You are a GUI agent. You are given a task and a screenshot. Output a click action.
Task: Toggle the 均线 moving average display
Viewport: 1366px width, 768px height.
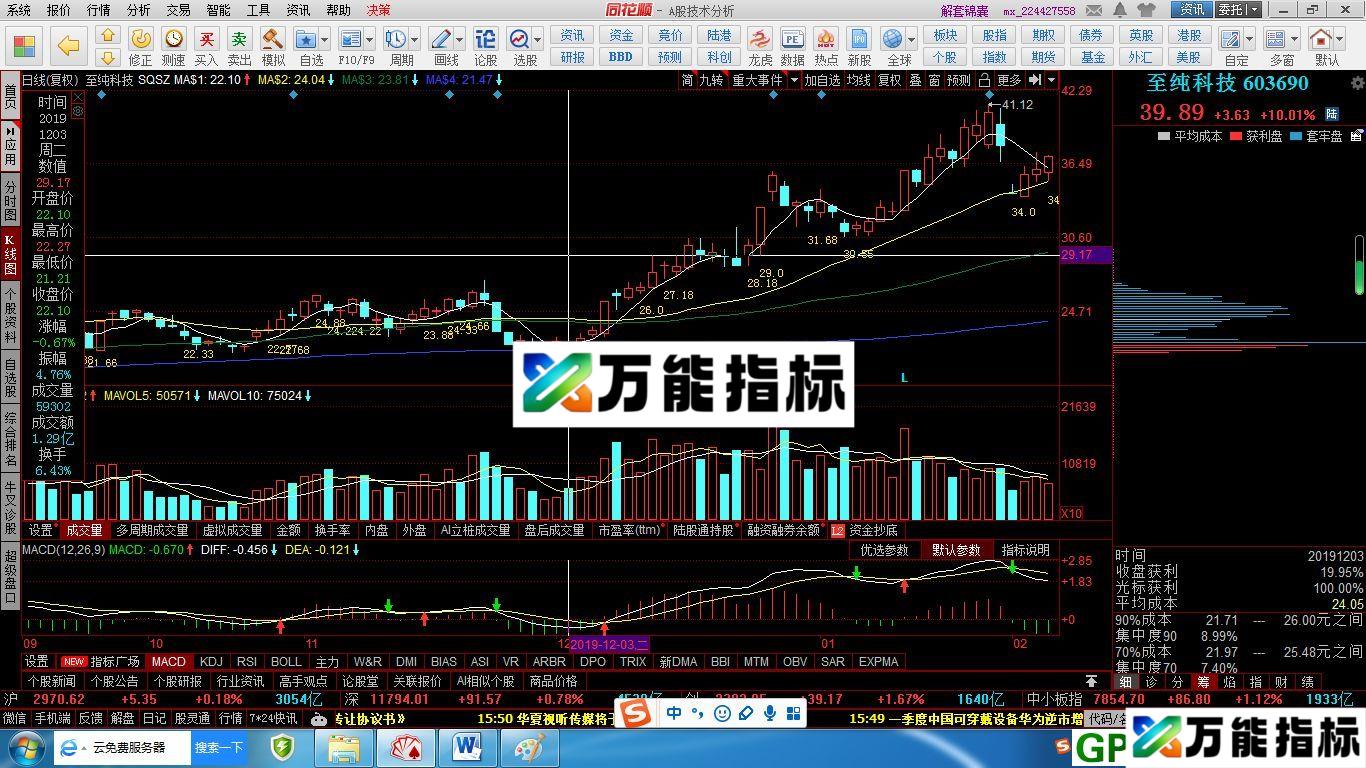point(857,80)
